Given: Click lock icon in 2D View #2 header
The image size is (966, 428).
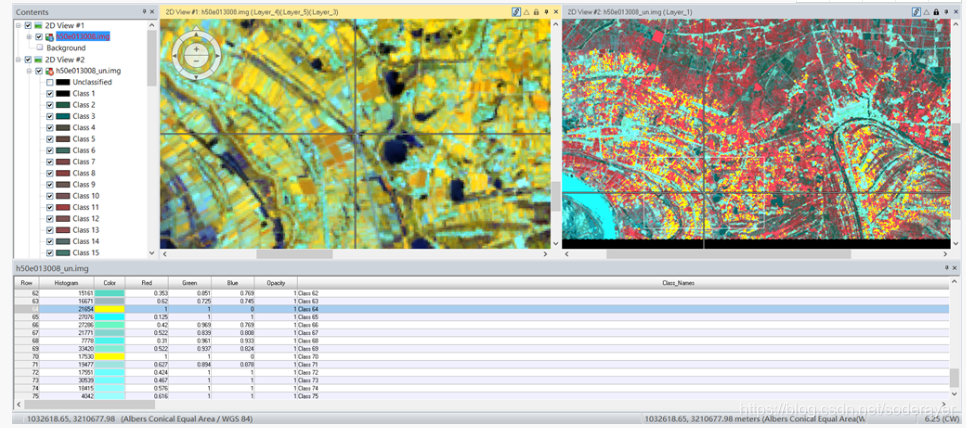Looking at the screenshot, I should pos(936,11).
